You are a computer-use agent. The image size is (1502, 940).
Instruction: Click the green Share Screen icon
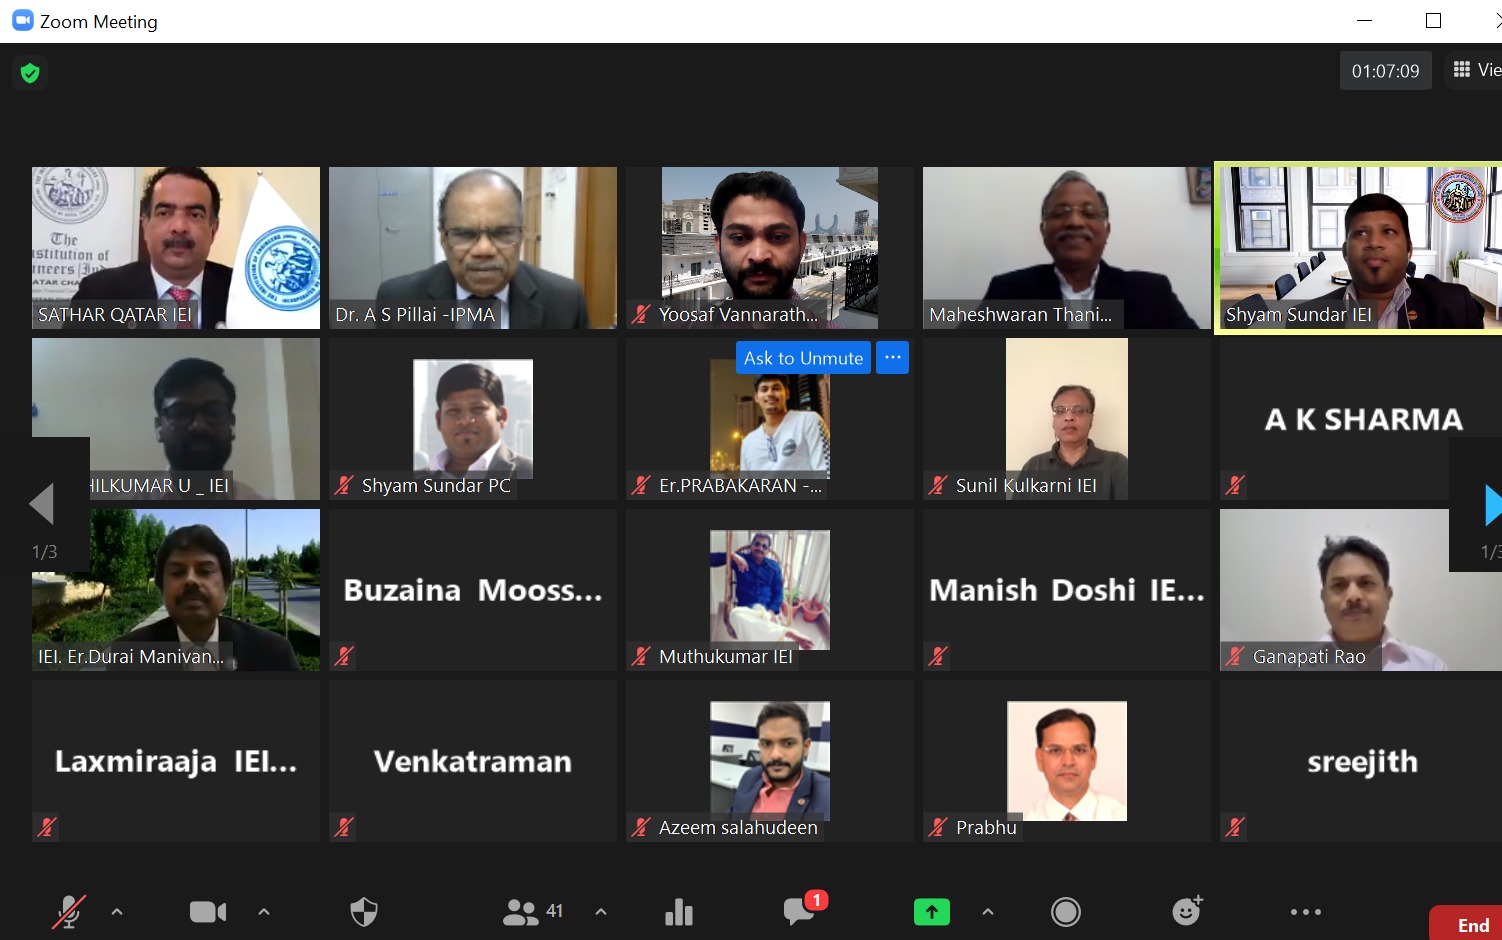932,911
